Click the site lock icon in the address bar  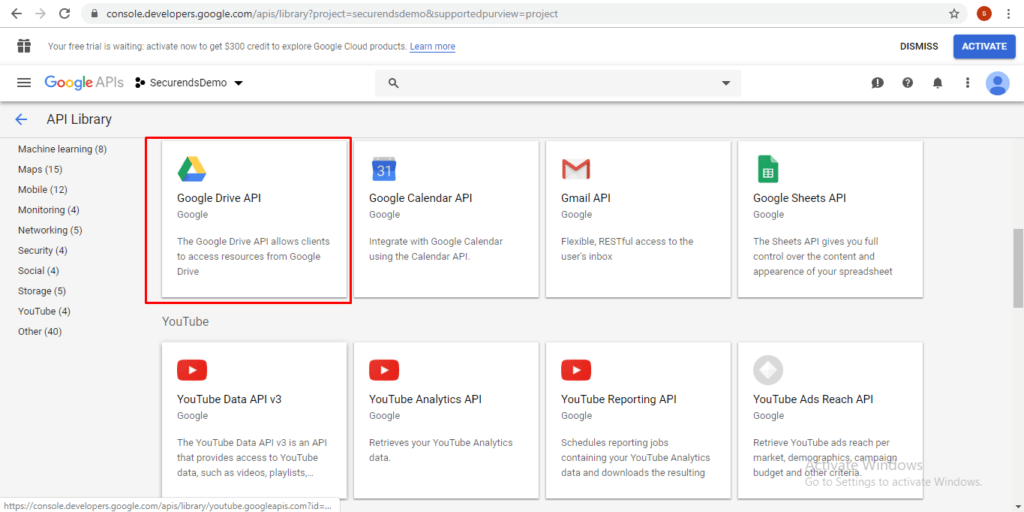[x=95, y=14]
